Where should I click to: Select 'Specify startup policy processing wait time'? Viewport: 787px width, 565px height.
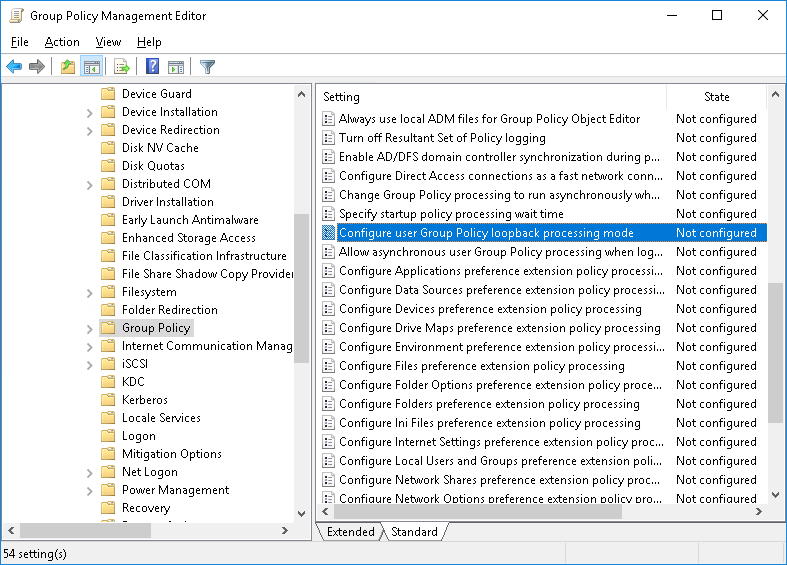(x=451, y=214)
